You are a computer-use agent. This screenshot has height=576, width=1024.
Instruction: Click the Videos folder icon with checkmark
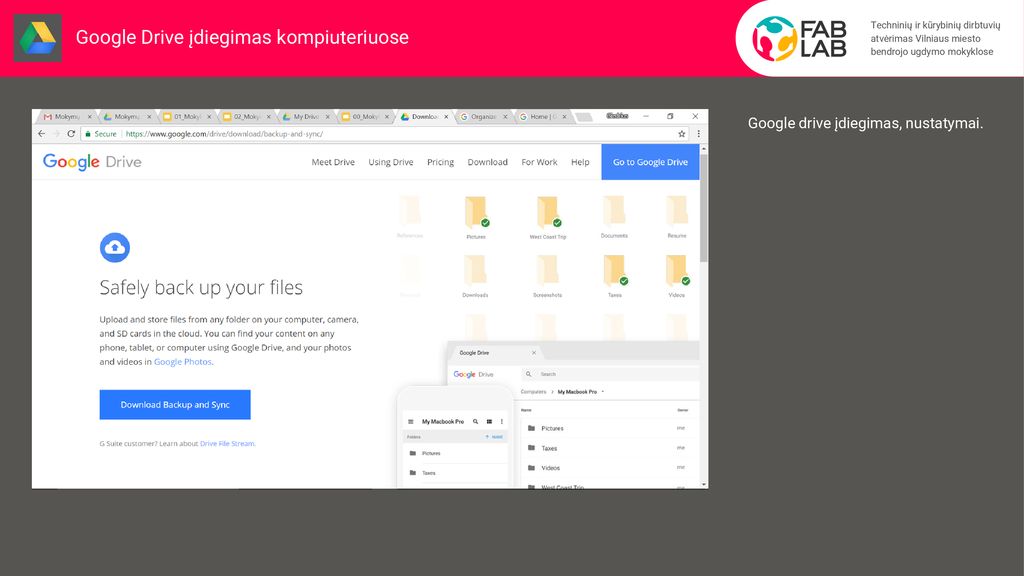(678, 270)
